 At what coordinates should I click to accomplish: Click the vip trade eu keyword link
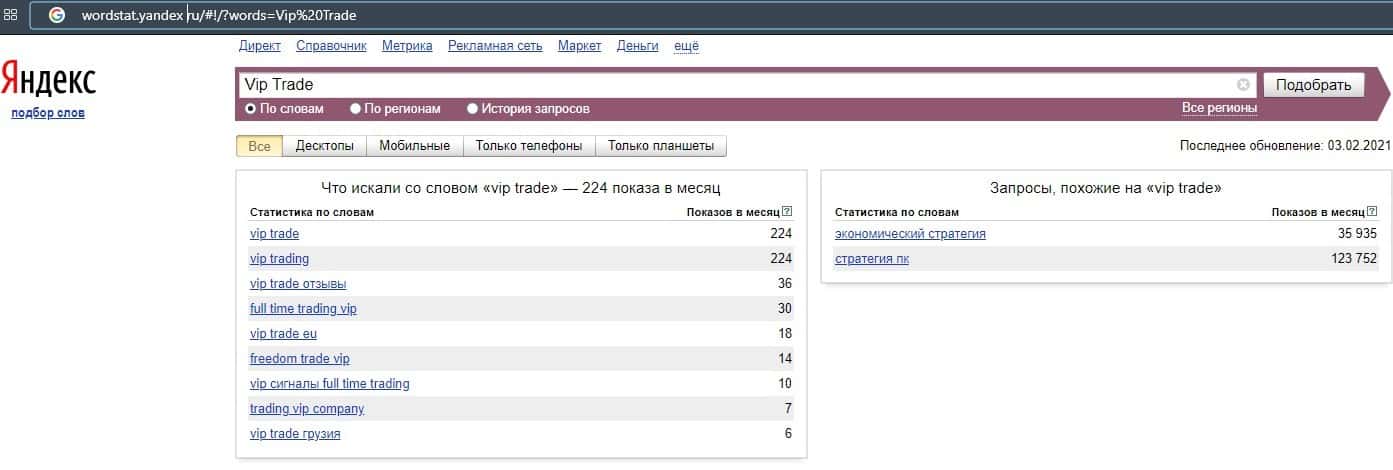pyautogui.click(x=283, y=334)
